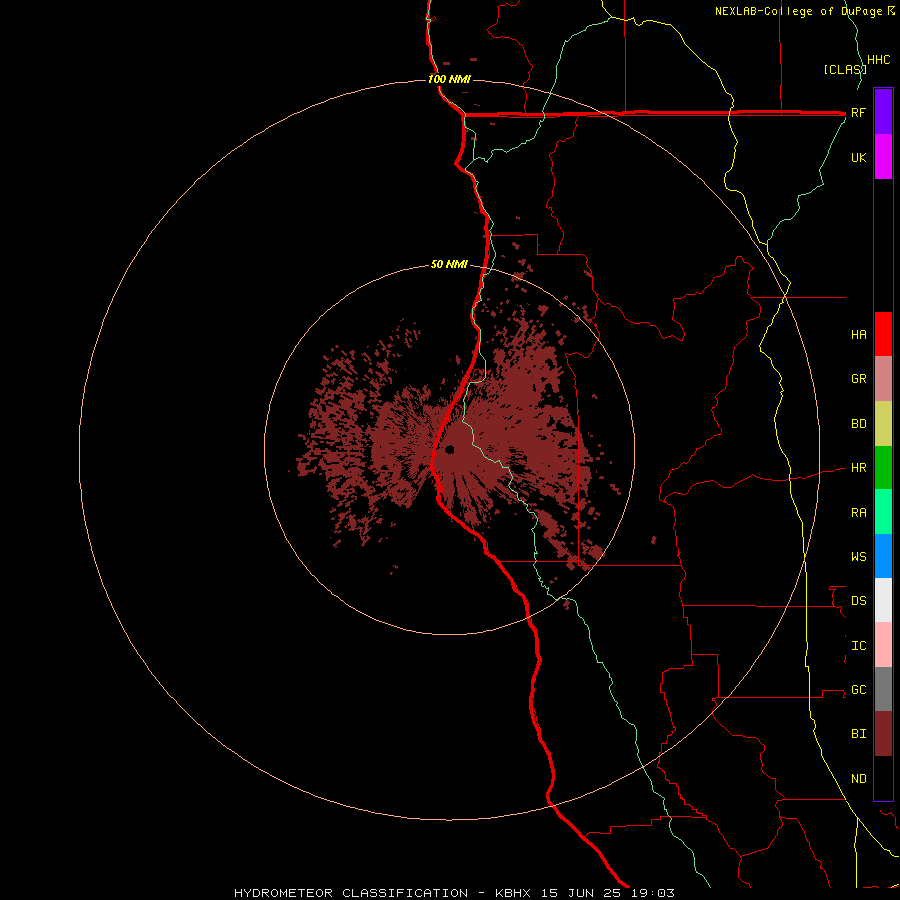Screen dimensions: 900x900
Task: Click the BD legend label
Action: (x=858, y=424)
